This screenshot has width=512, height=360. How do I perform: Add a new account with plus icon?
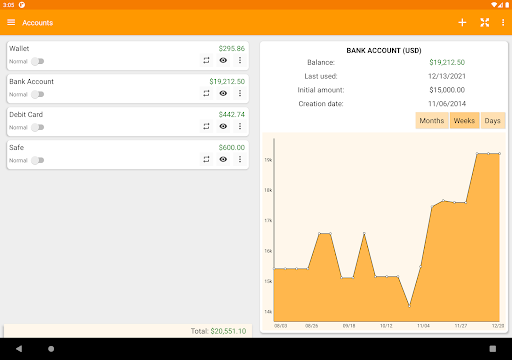[x=462, y=22]
